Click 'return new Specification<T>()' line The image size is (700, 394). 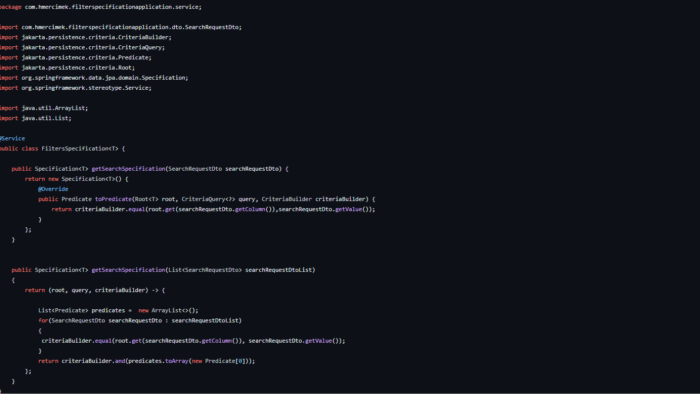[x=76, y=179]
